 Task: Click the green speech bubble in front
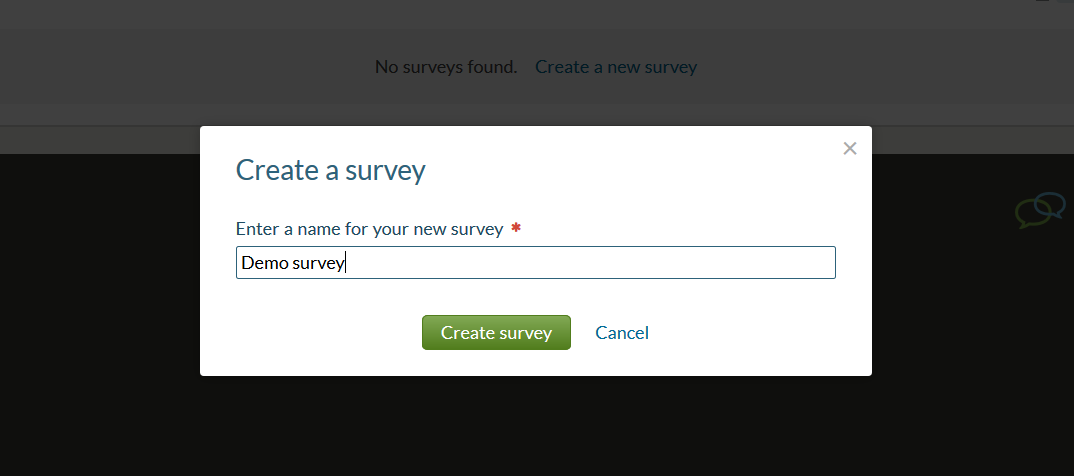(x=1033, y=214)
